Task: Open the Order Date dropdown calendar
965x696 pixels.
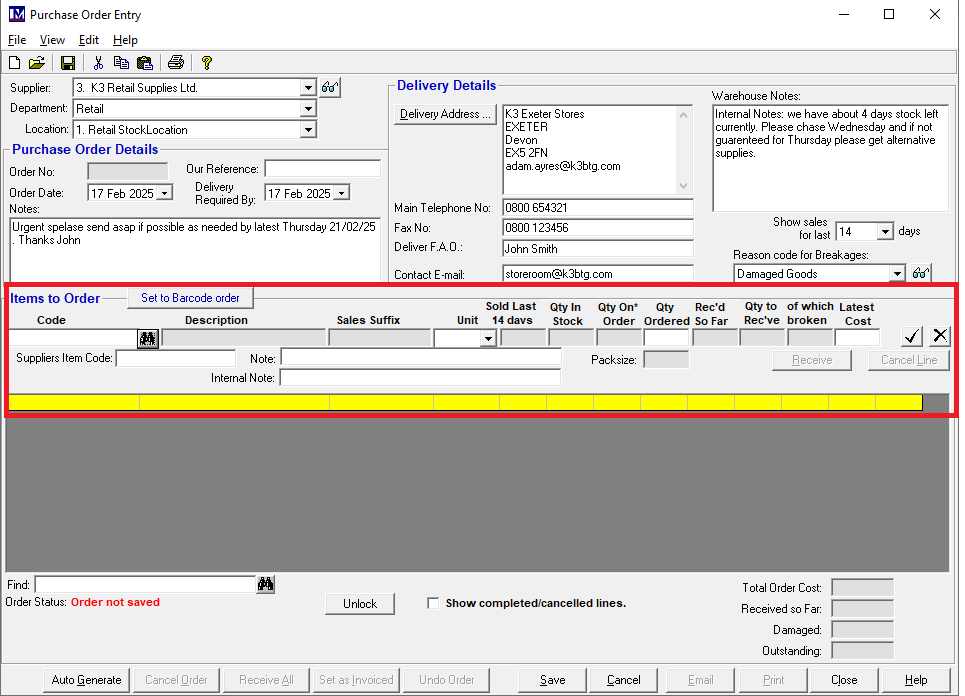Action: click(165, 193)
